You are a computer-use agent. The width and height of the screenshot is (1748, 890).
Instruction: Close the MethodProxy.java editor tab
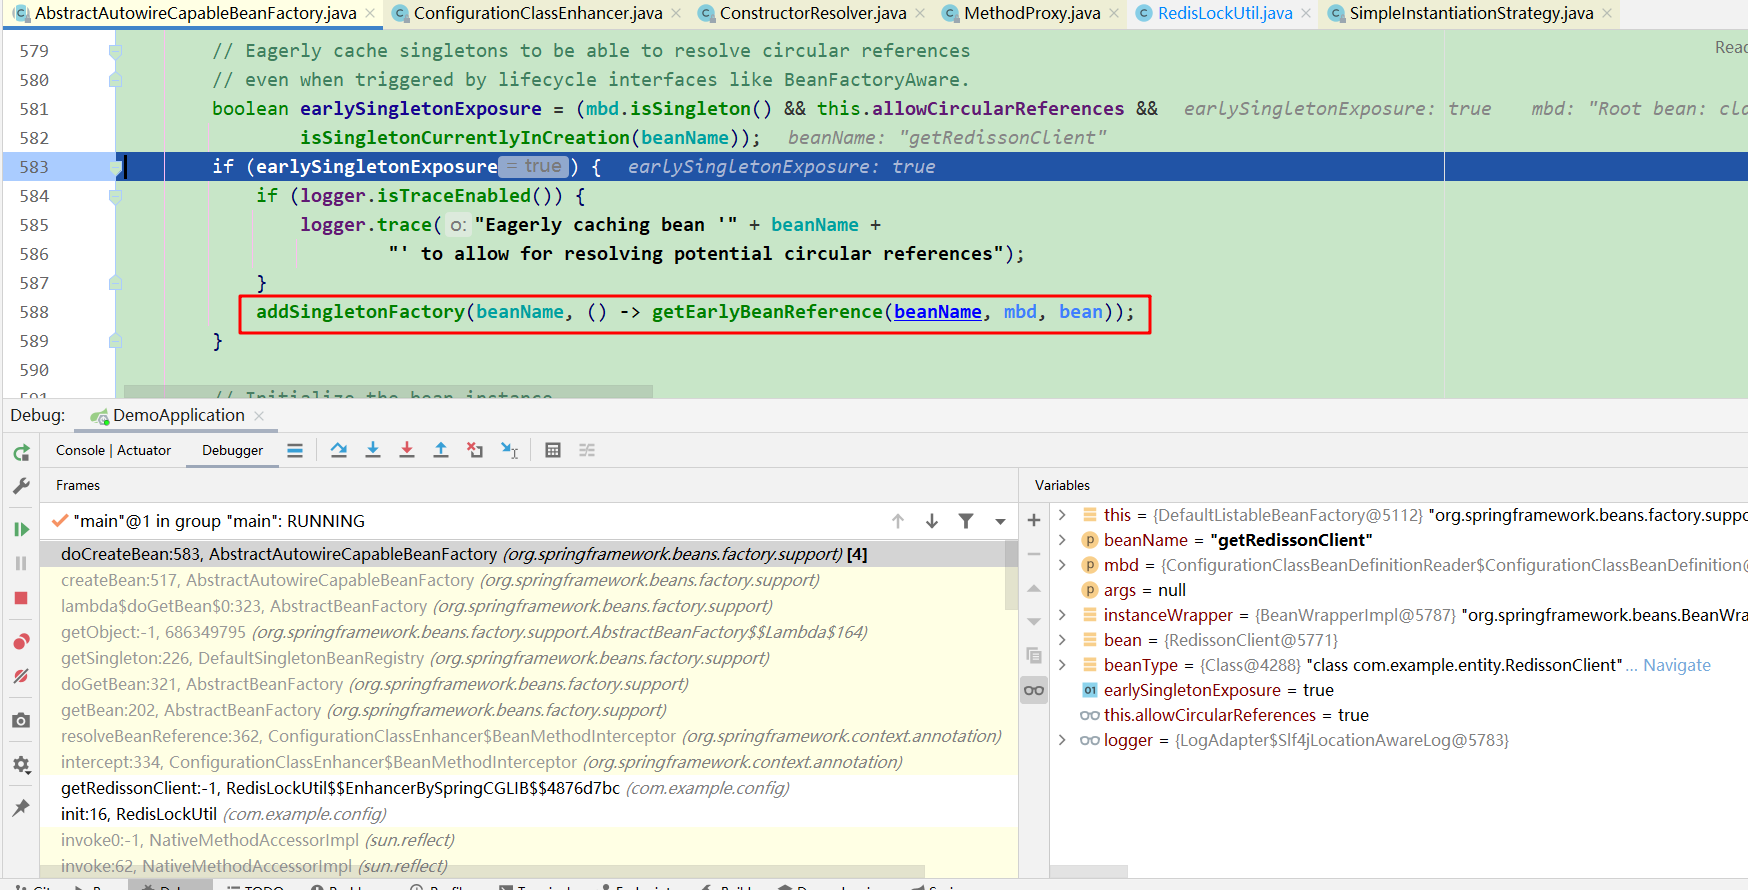(1114, 13)
